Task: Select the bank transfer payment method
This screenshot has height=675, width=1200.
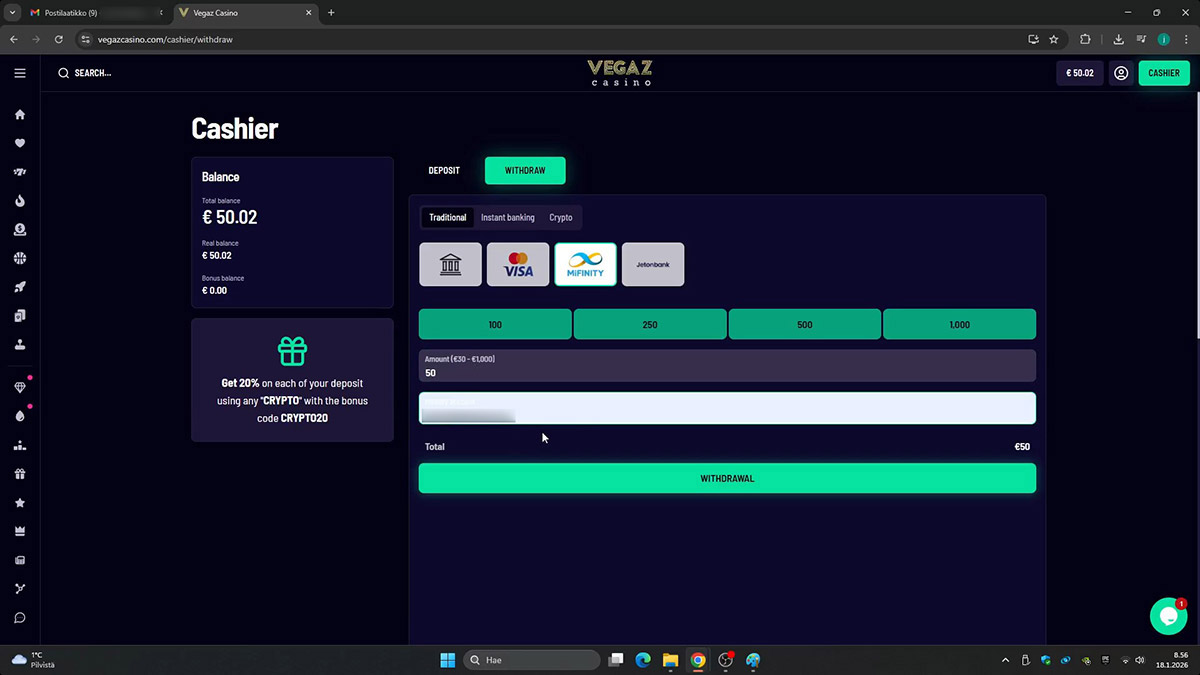Action: tap(450, 265)
